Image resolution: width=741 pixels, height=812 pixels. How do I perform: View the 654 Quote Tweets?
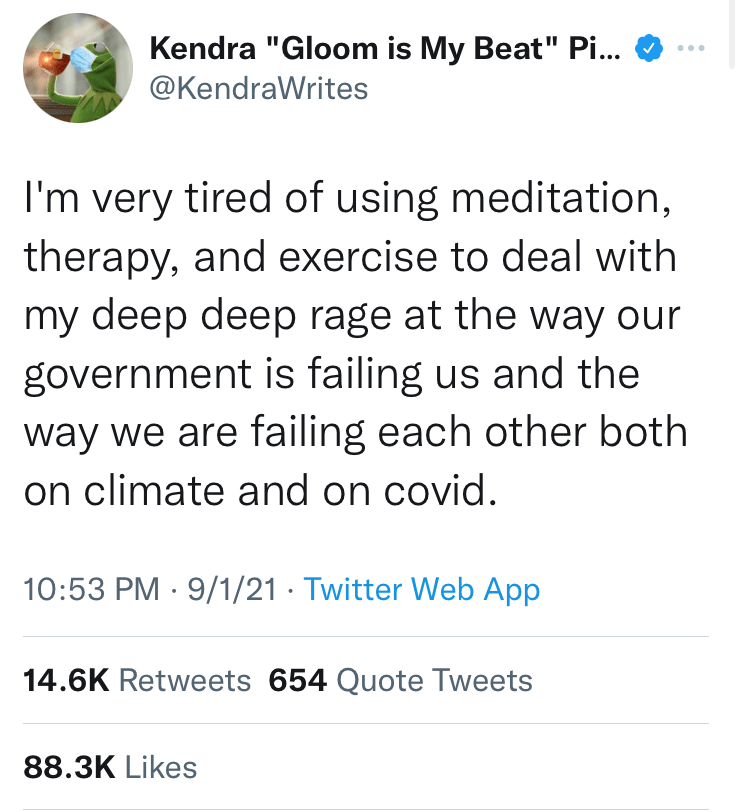pyautogui.click(x=401, y=681)
